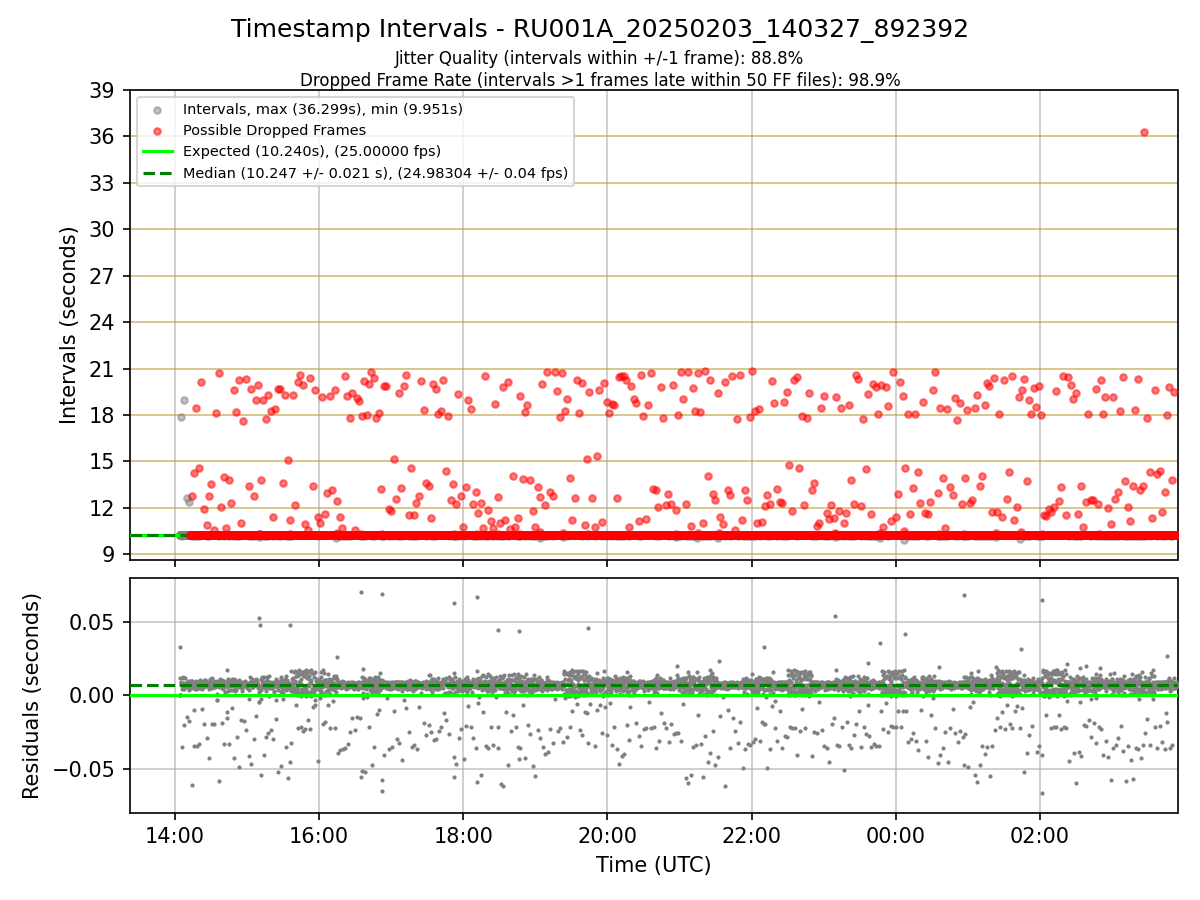Click the outlier red point near 36 seconds

click(x=1144, y=132)
